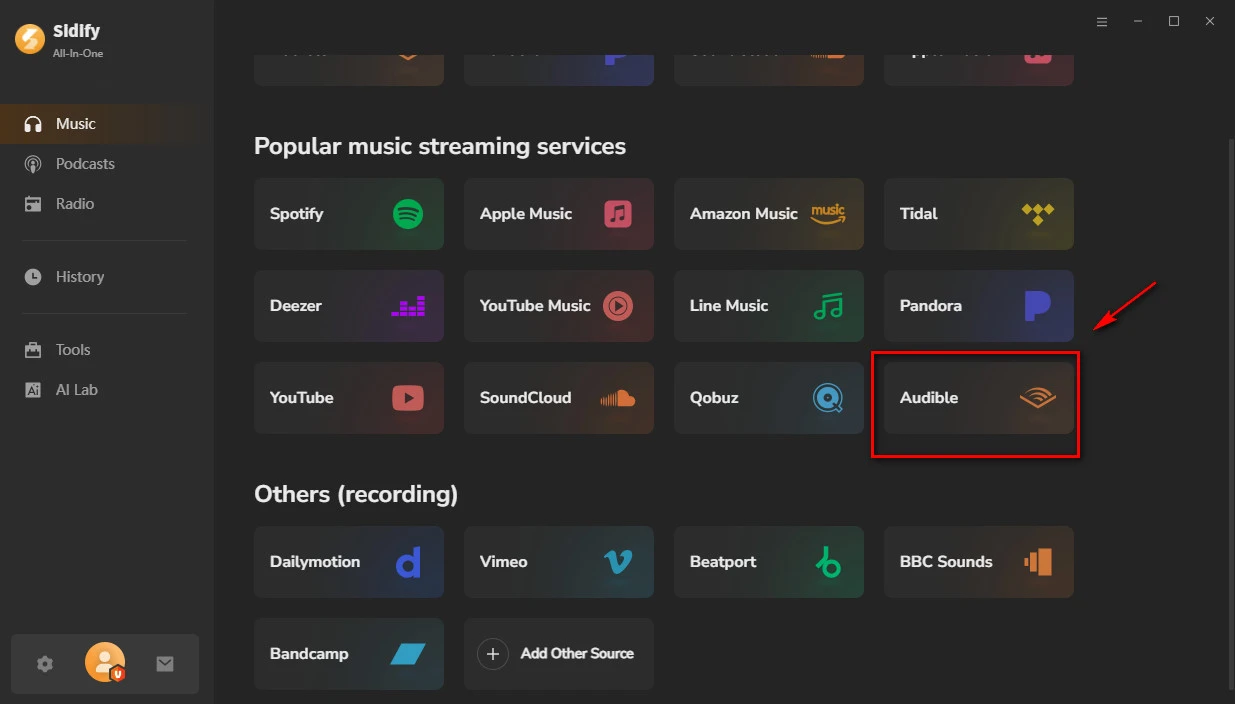Click the Bandcamp parallelogram icon

(408, 654)
